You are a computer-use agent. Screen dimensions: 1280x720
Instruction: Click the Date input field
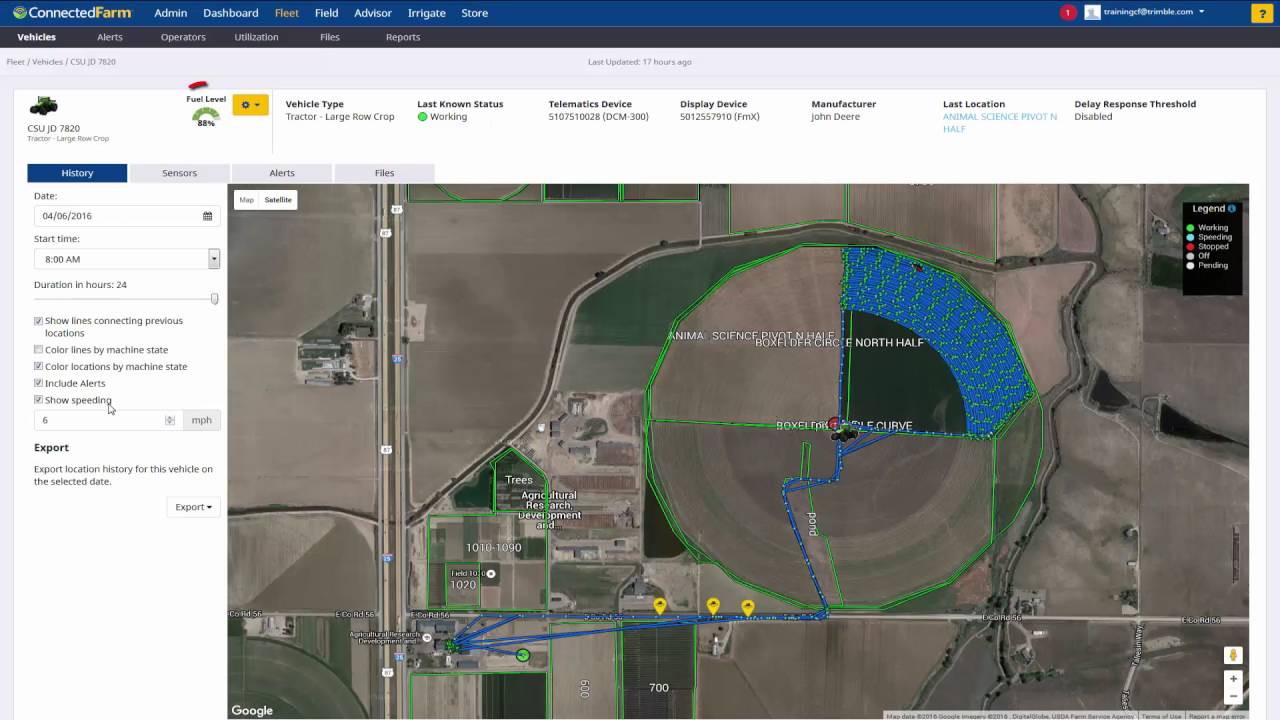click(127, 216)
